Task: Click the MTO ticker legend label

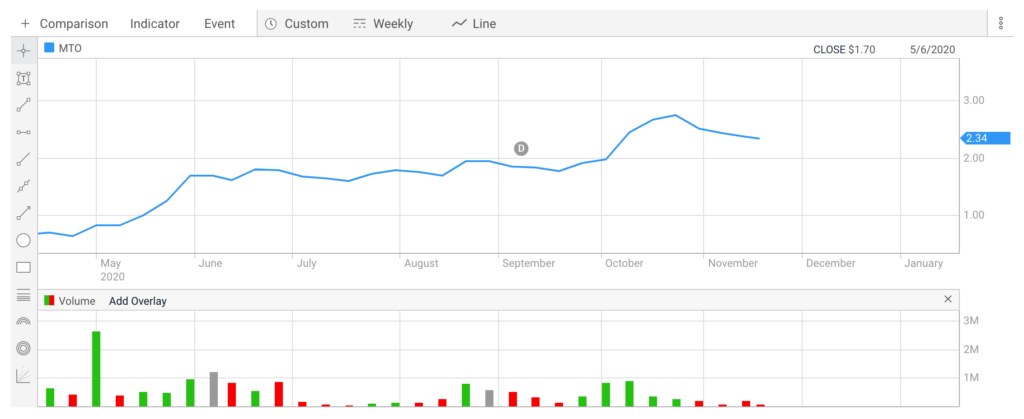Action: pos(70,48)
